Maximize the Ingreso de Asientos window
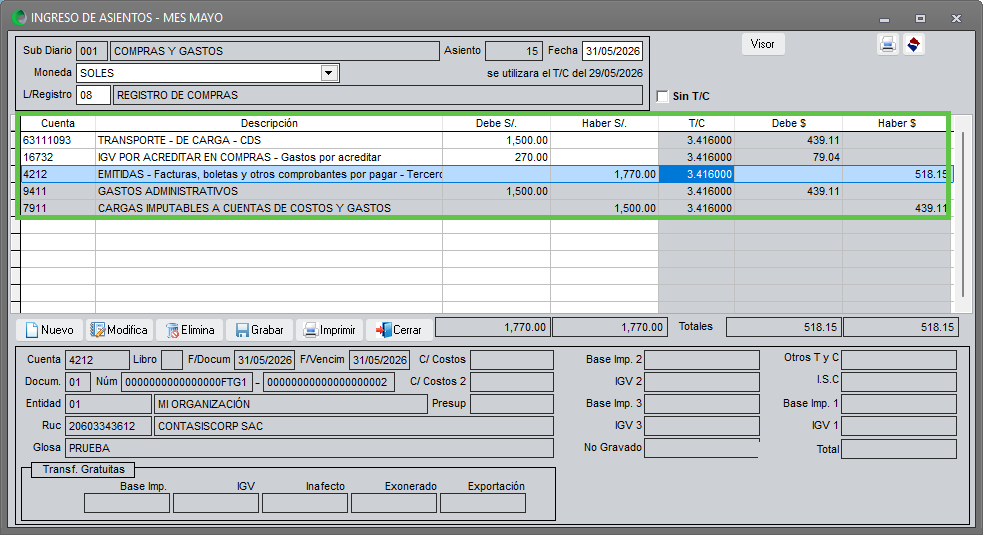The image size is (983, 535). 920,19
